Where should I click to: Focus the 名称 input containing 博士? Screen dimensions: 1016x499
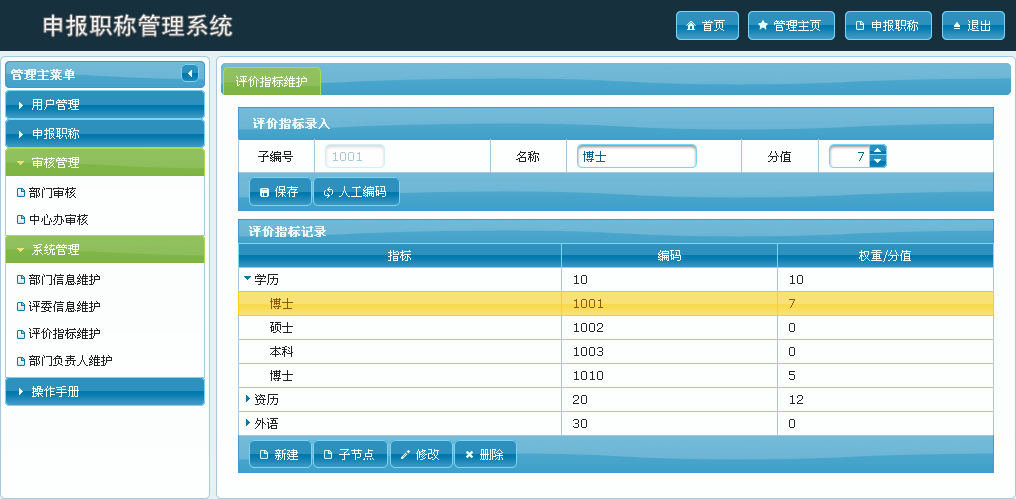pos(636,156)
